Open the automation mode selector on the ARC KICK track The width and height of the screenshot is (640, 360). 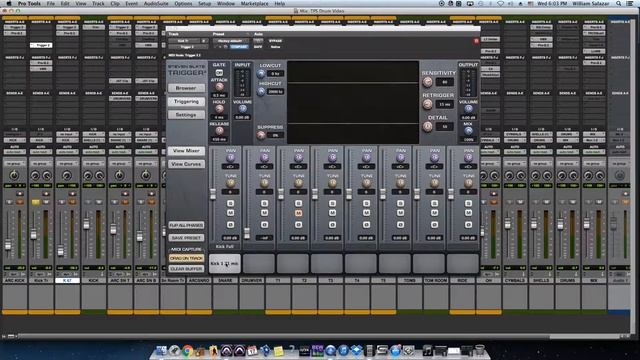click(14, 152)
